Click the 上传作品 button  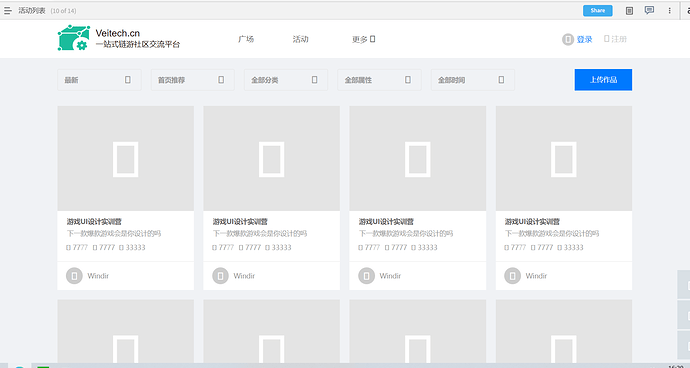[x=603, y=80]
